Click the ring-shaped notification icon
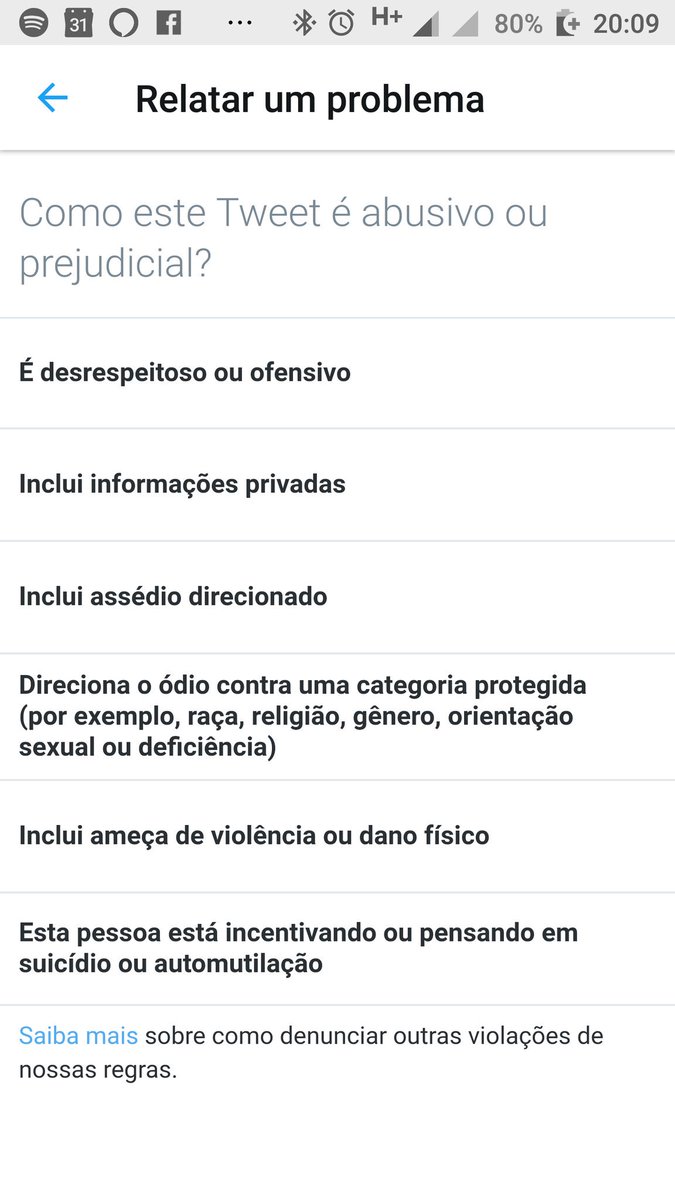Viewport: 675px width, 1200px height. (123, 22)
